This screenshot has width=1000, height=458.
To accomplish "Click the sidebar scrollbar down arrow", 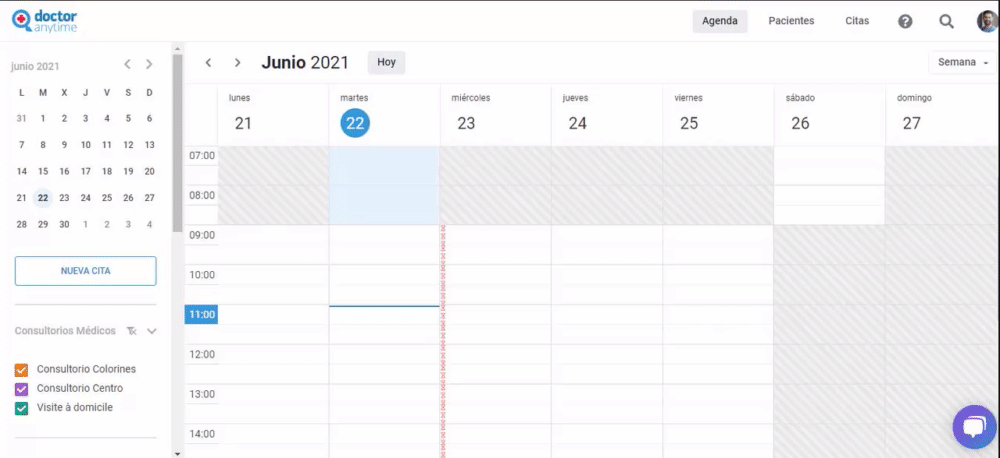I will pos(177,453).
